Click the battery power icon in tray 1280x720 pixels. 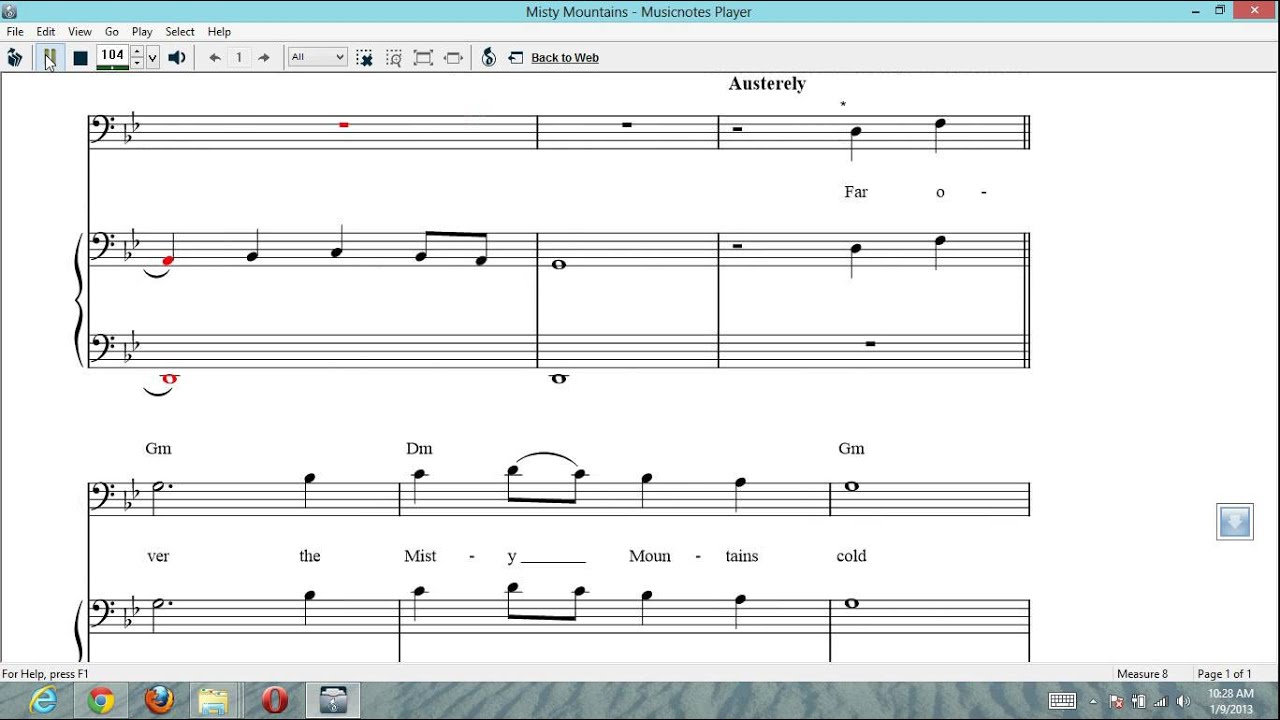pos(1139,701)
